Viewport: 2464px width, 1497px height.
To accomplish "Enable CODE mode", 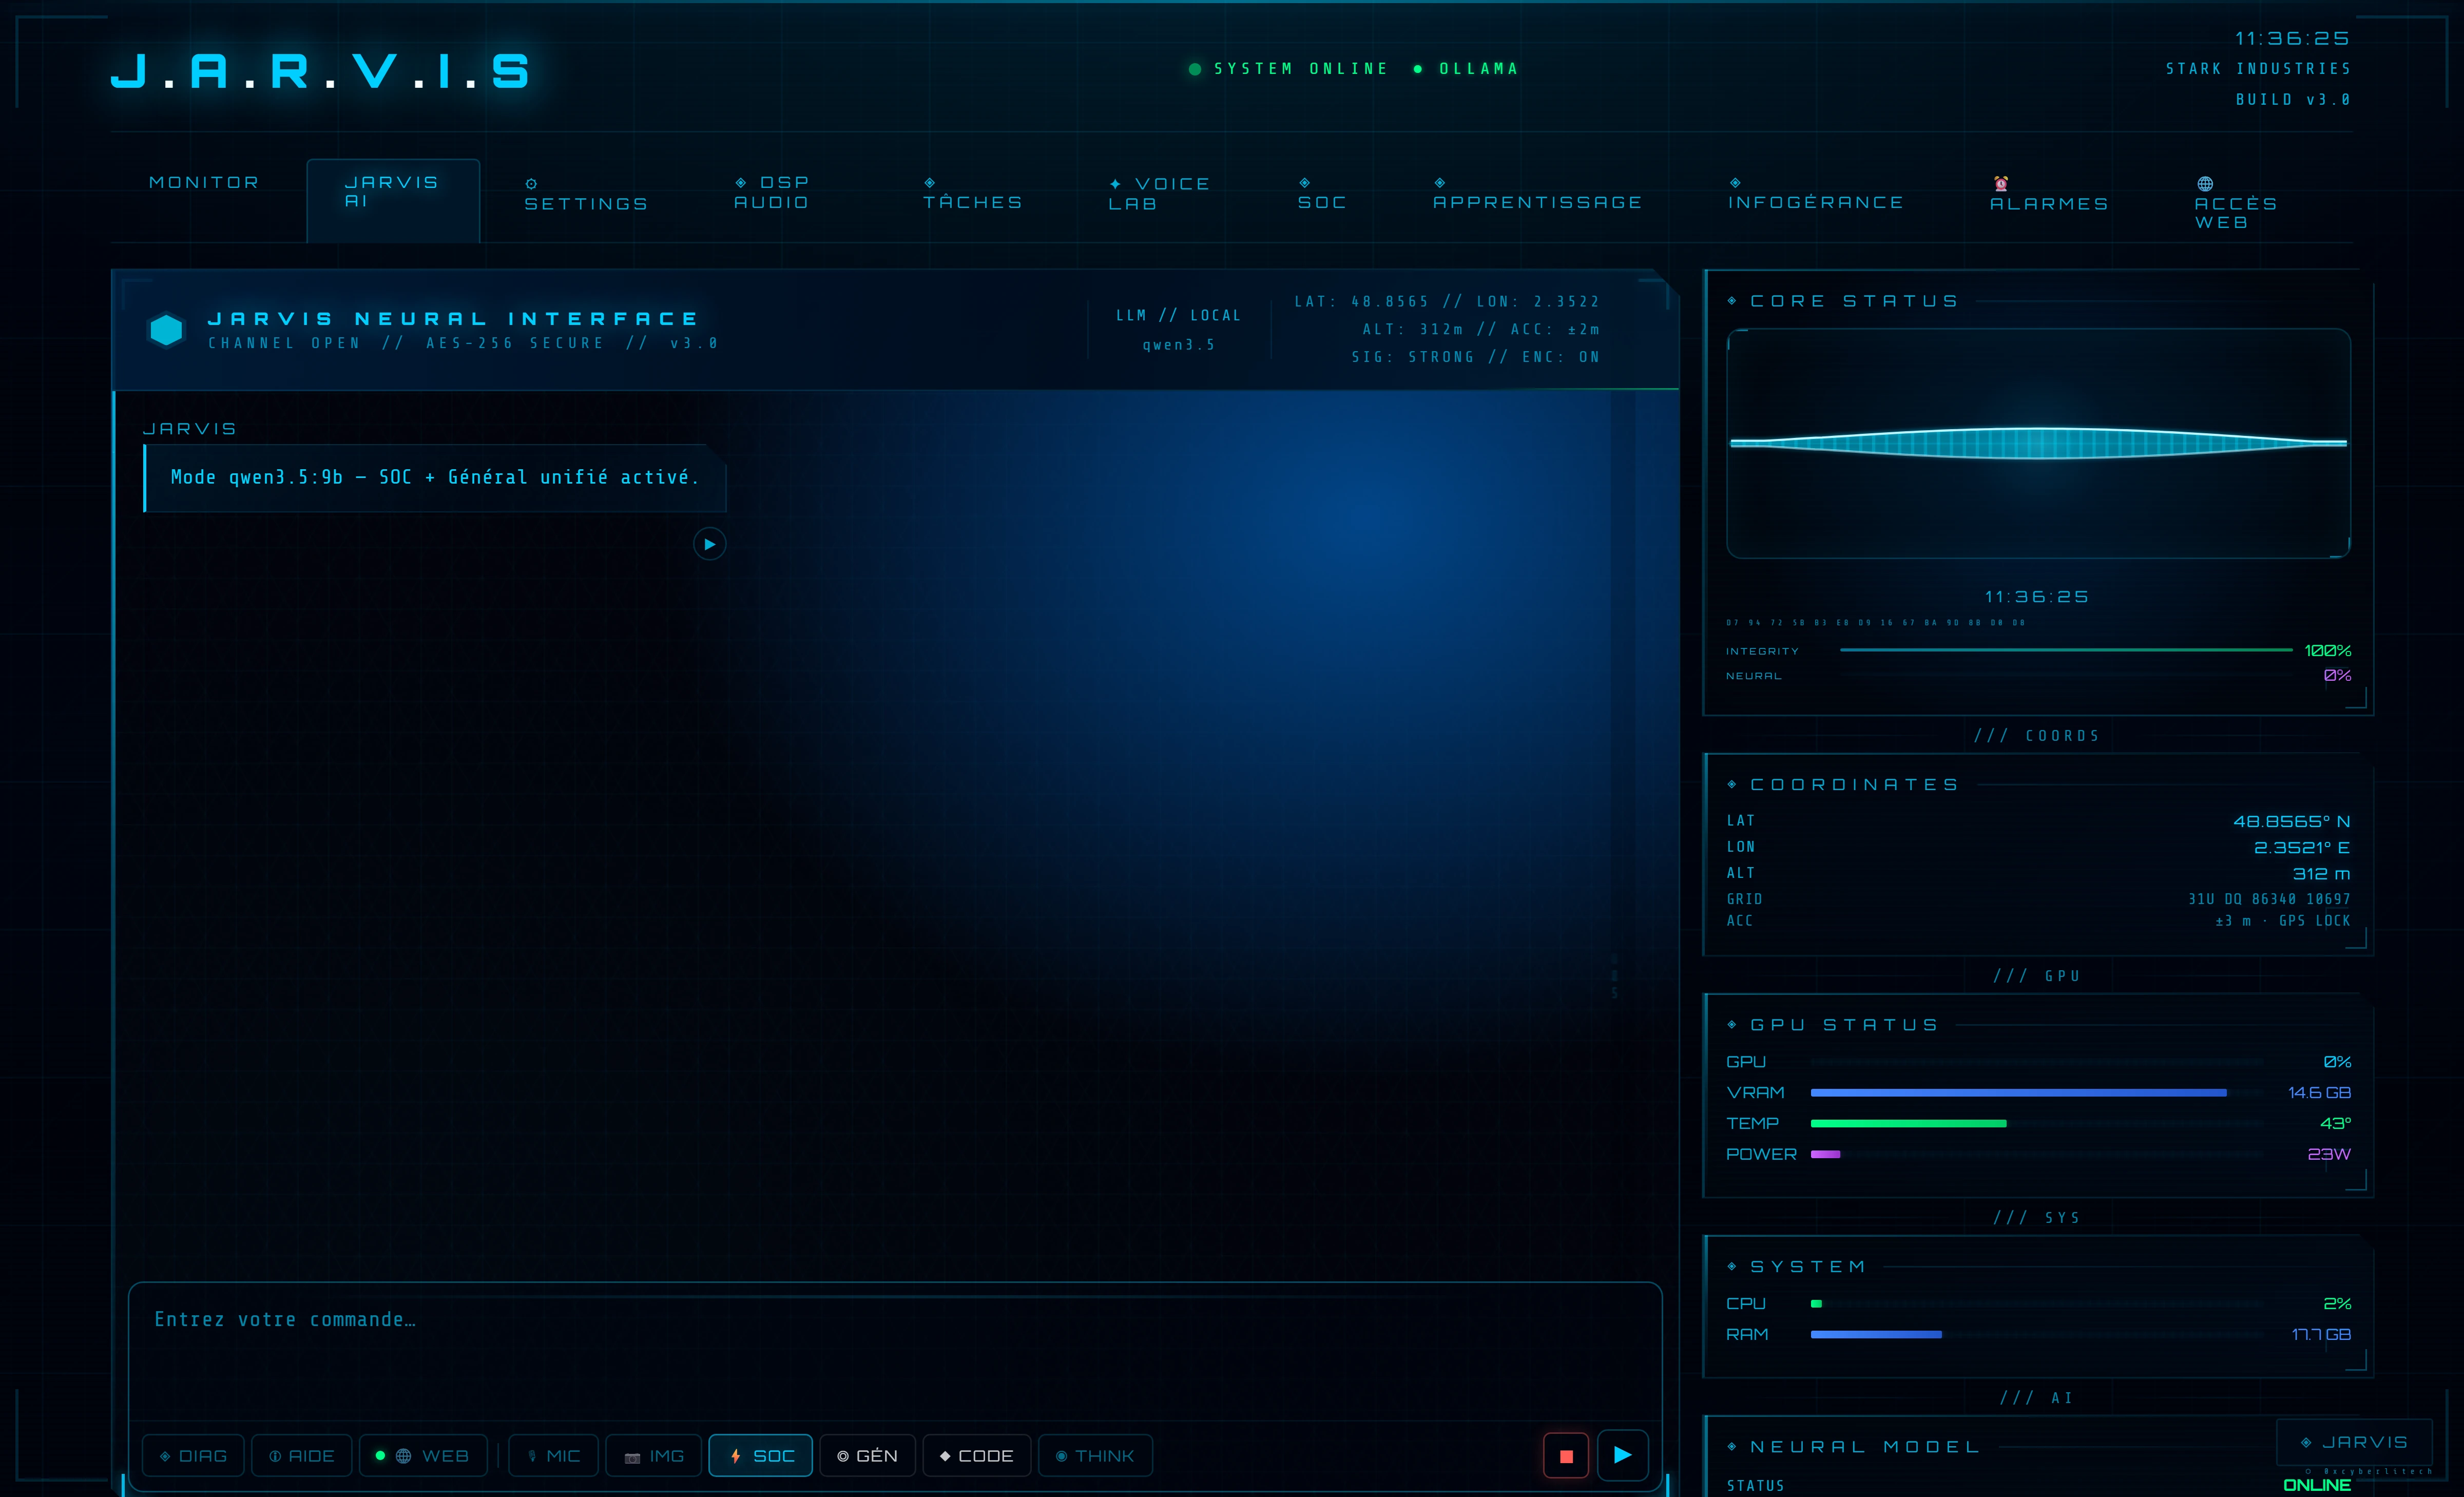I will click(x=976, y=1456).
